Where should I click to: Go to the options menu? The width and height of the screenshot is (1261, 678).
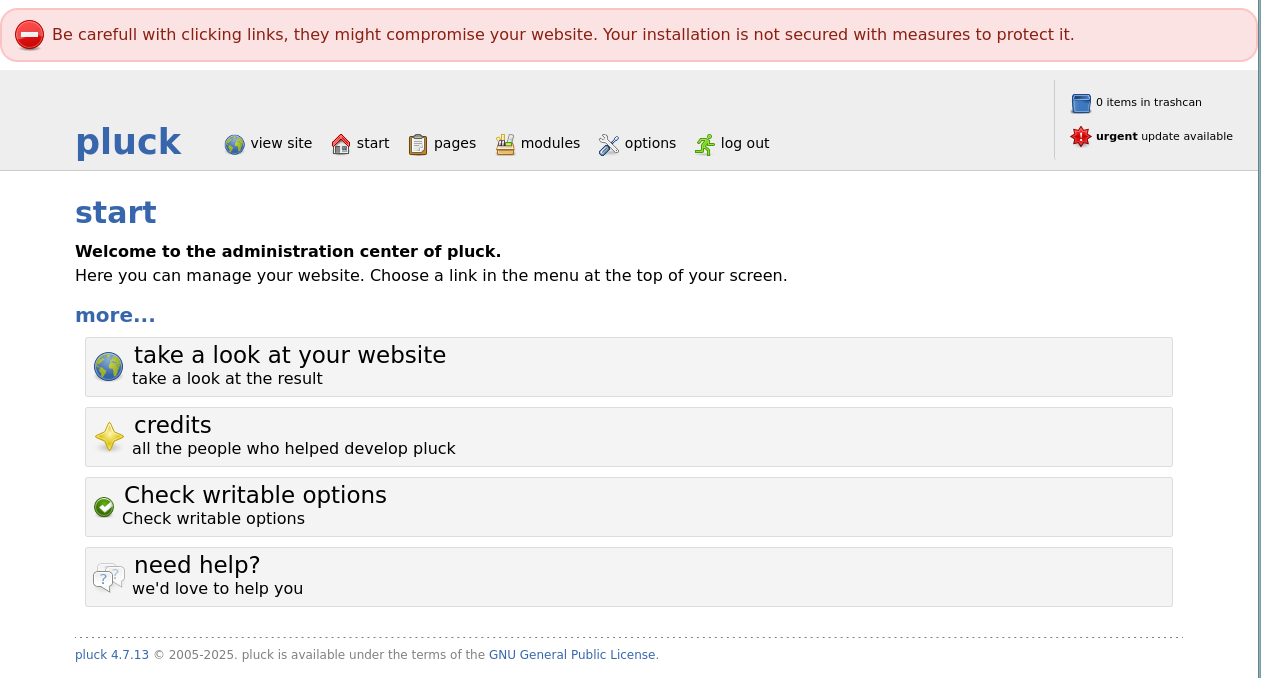point(637,144)
